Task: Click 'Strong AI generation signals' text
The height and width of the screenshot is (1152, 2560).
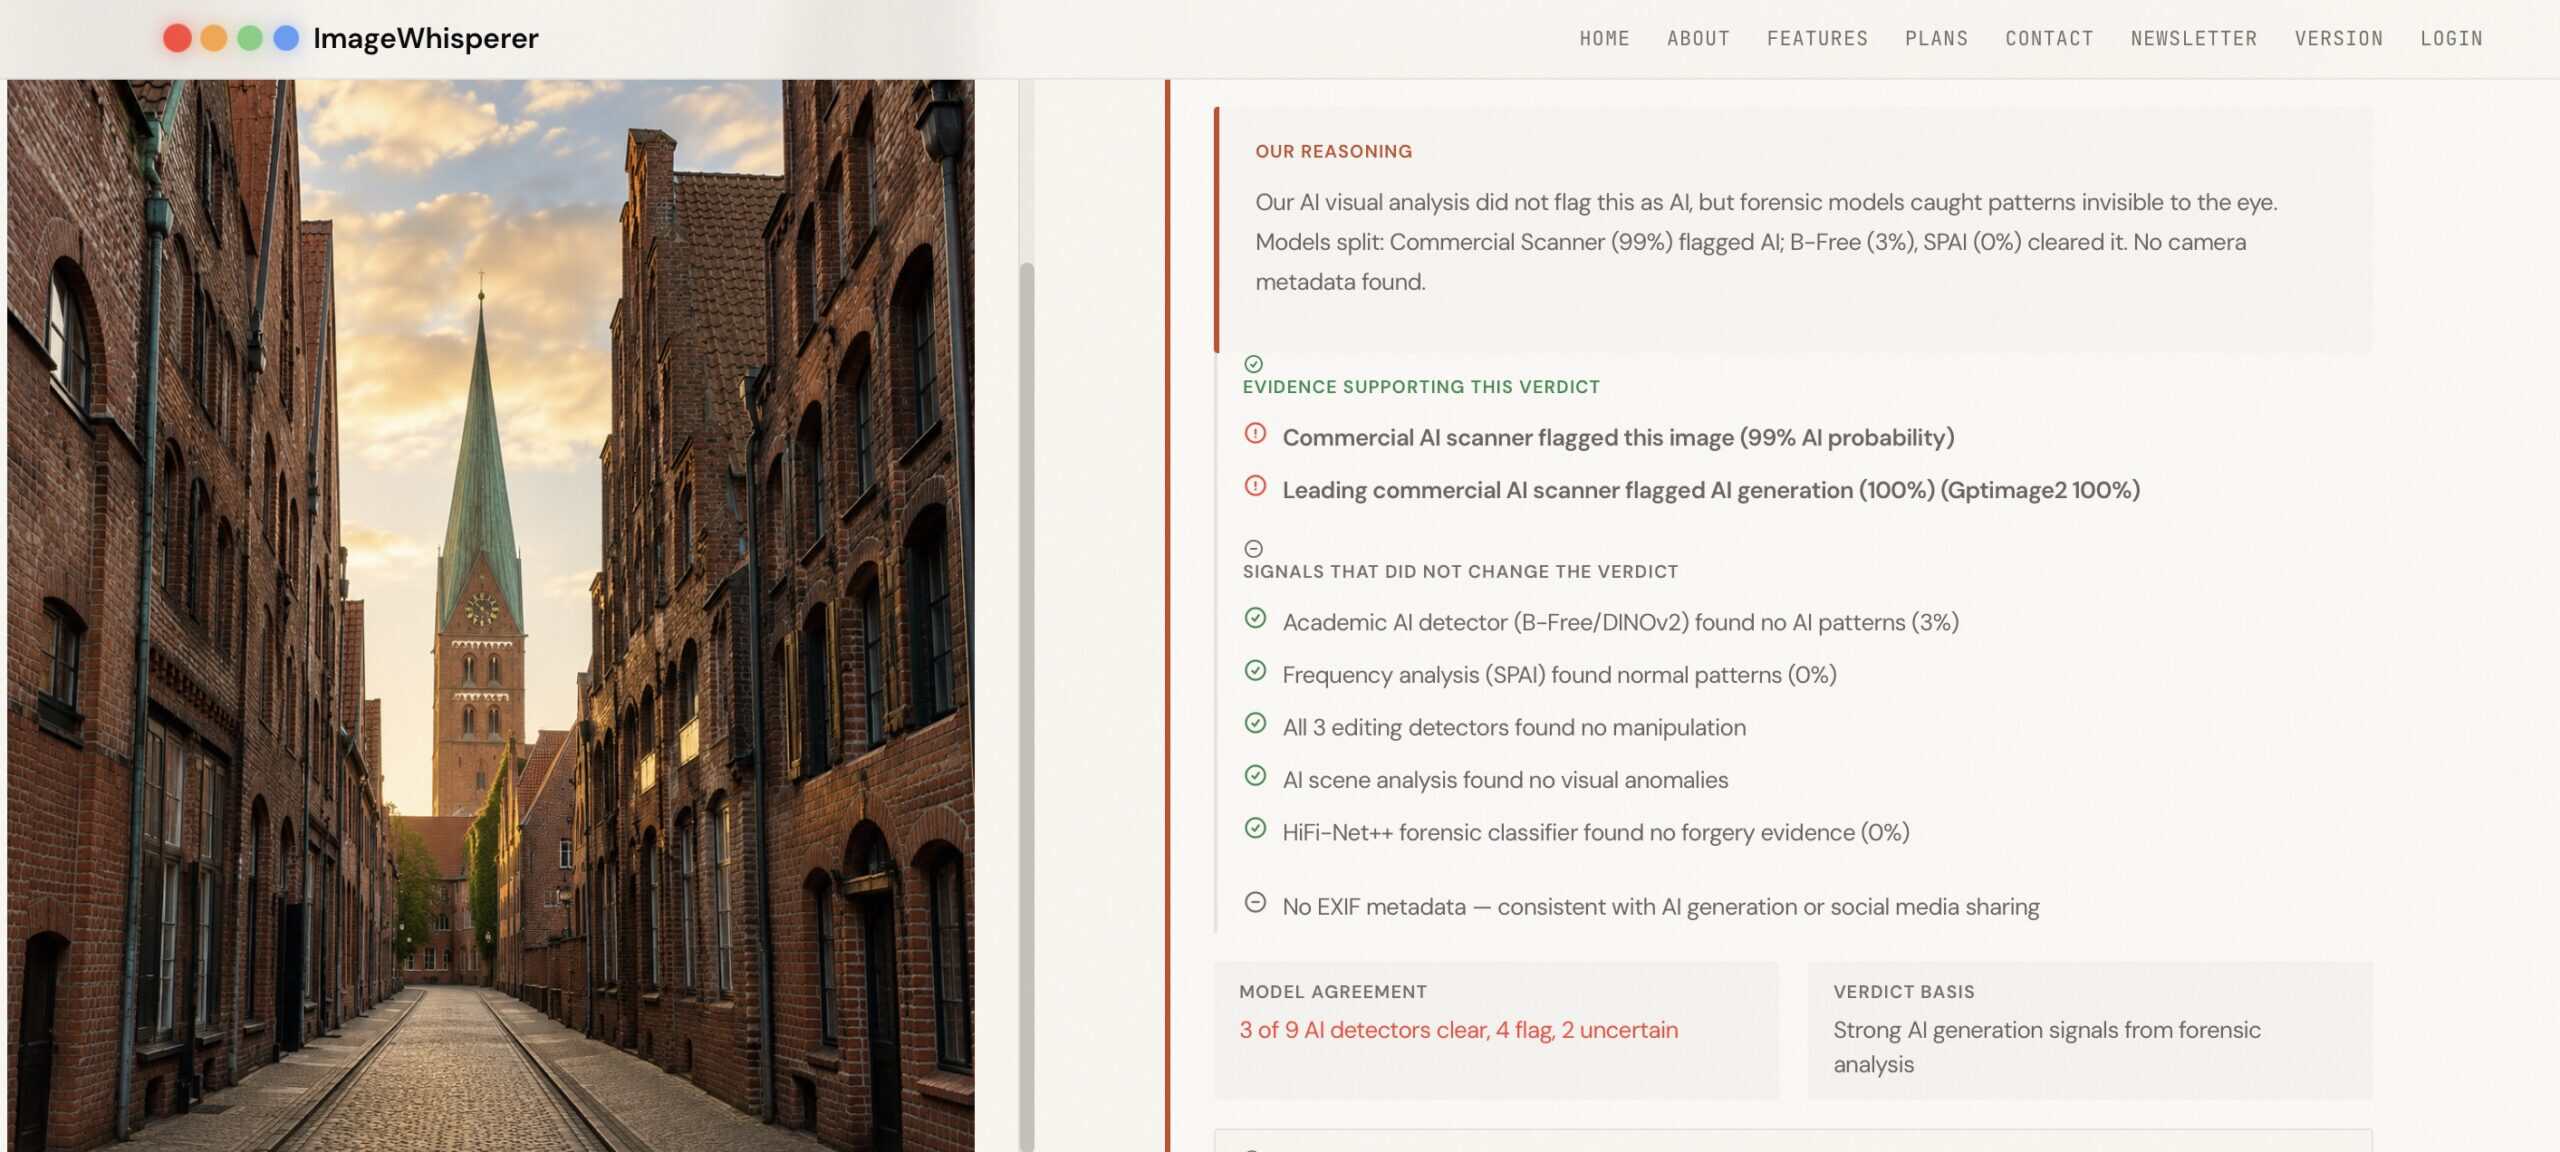Action: tap(2046, 1047)
